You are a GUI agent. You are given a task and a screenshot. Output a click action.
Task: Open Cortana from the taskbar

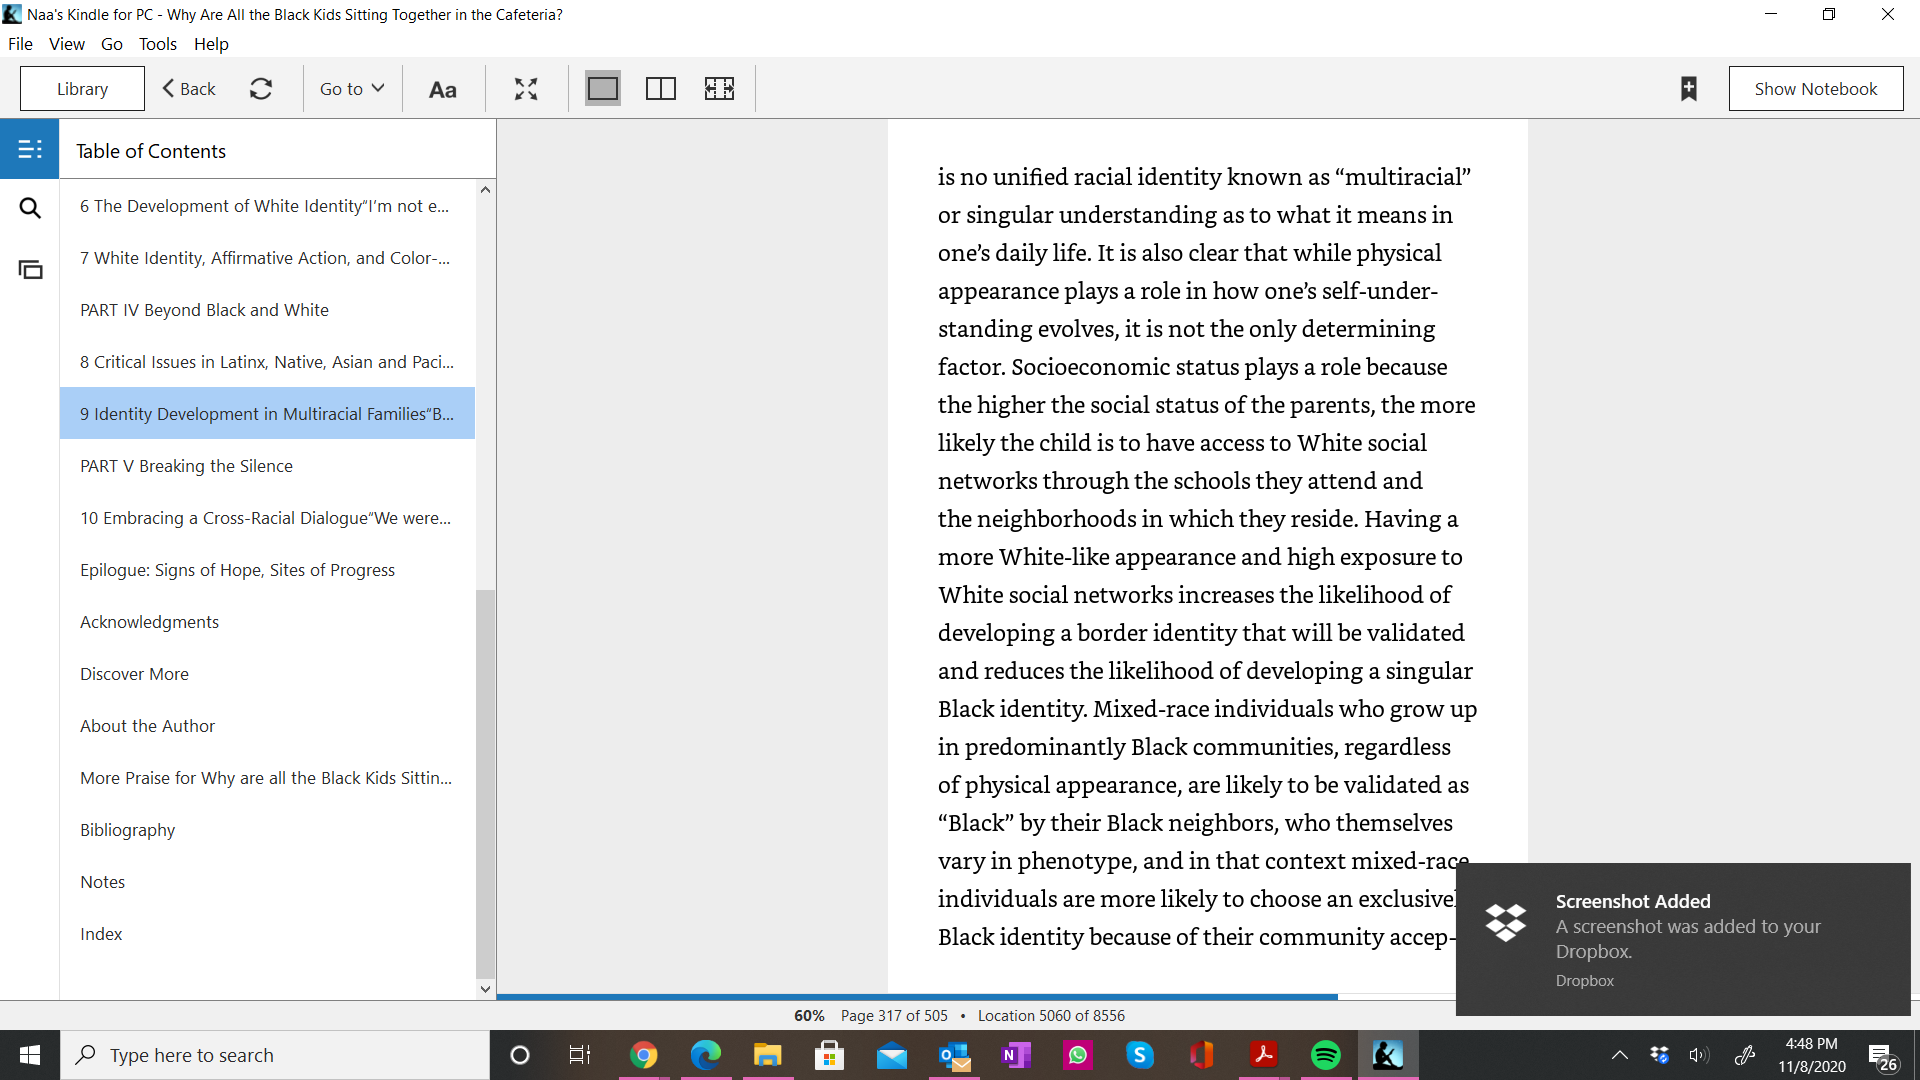click(519, 1055)
